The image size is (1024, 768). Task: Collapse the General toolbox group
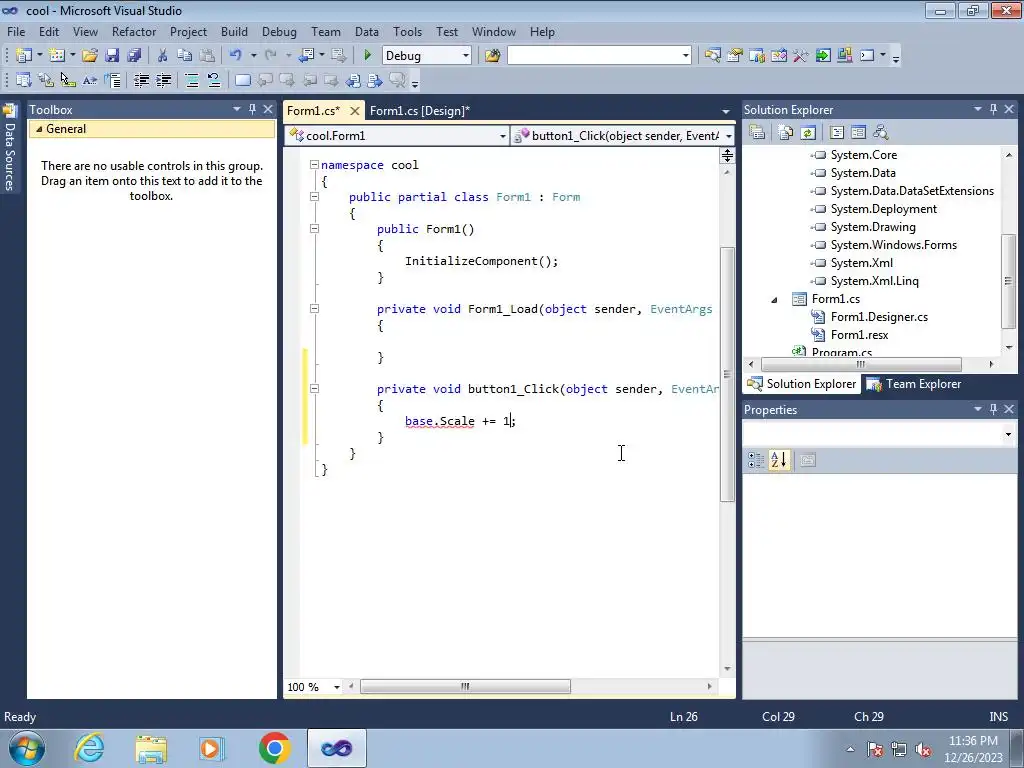[39, 129]
